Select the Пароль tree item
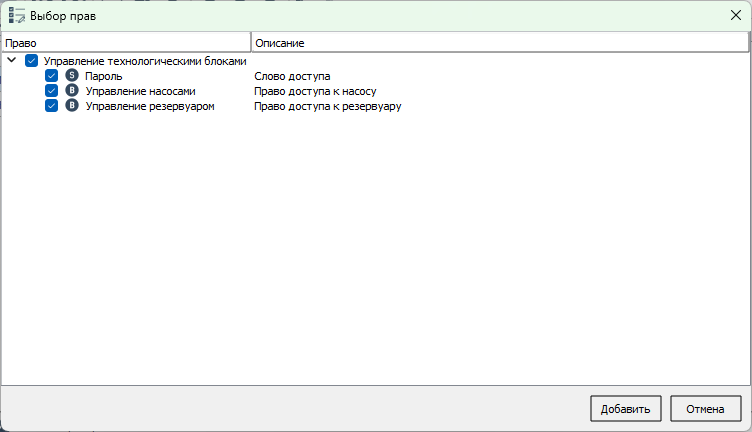Screen dimensions: 752x432 tap(104, 76)
